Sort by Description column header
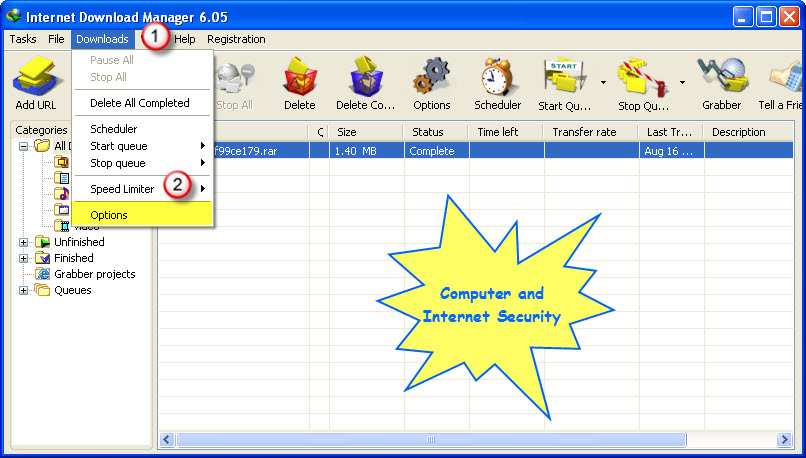Viewport: 806px width, 458px height. tap(748, 132)
